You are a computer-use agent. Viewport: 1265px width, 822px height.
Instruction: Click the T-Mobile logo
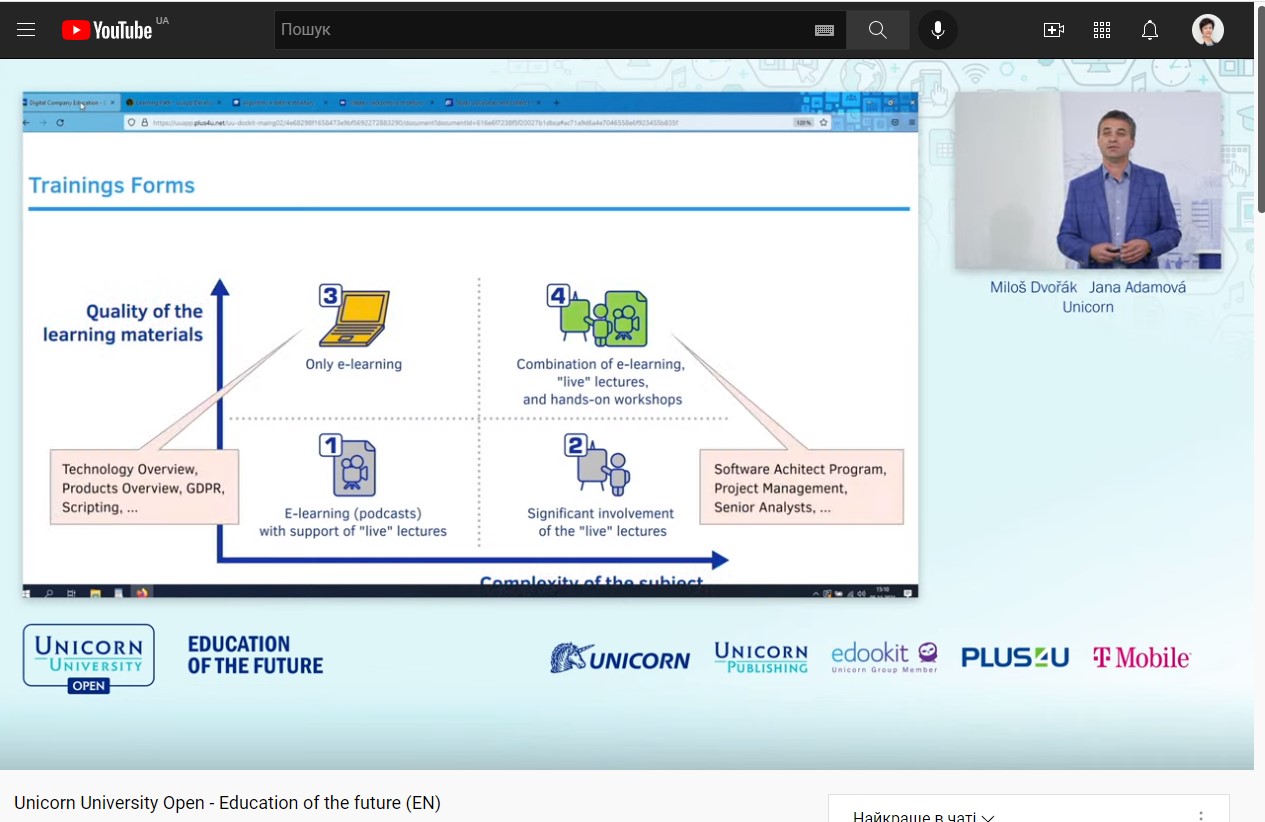[x=1141, y=657]
